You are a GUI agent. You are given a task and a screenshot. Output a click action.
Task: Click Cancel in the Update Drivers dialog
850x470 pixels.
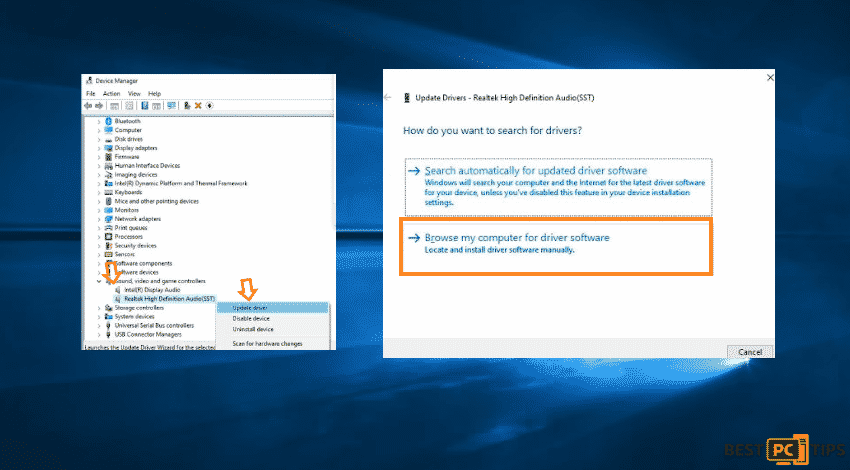point(750,352)
